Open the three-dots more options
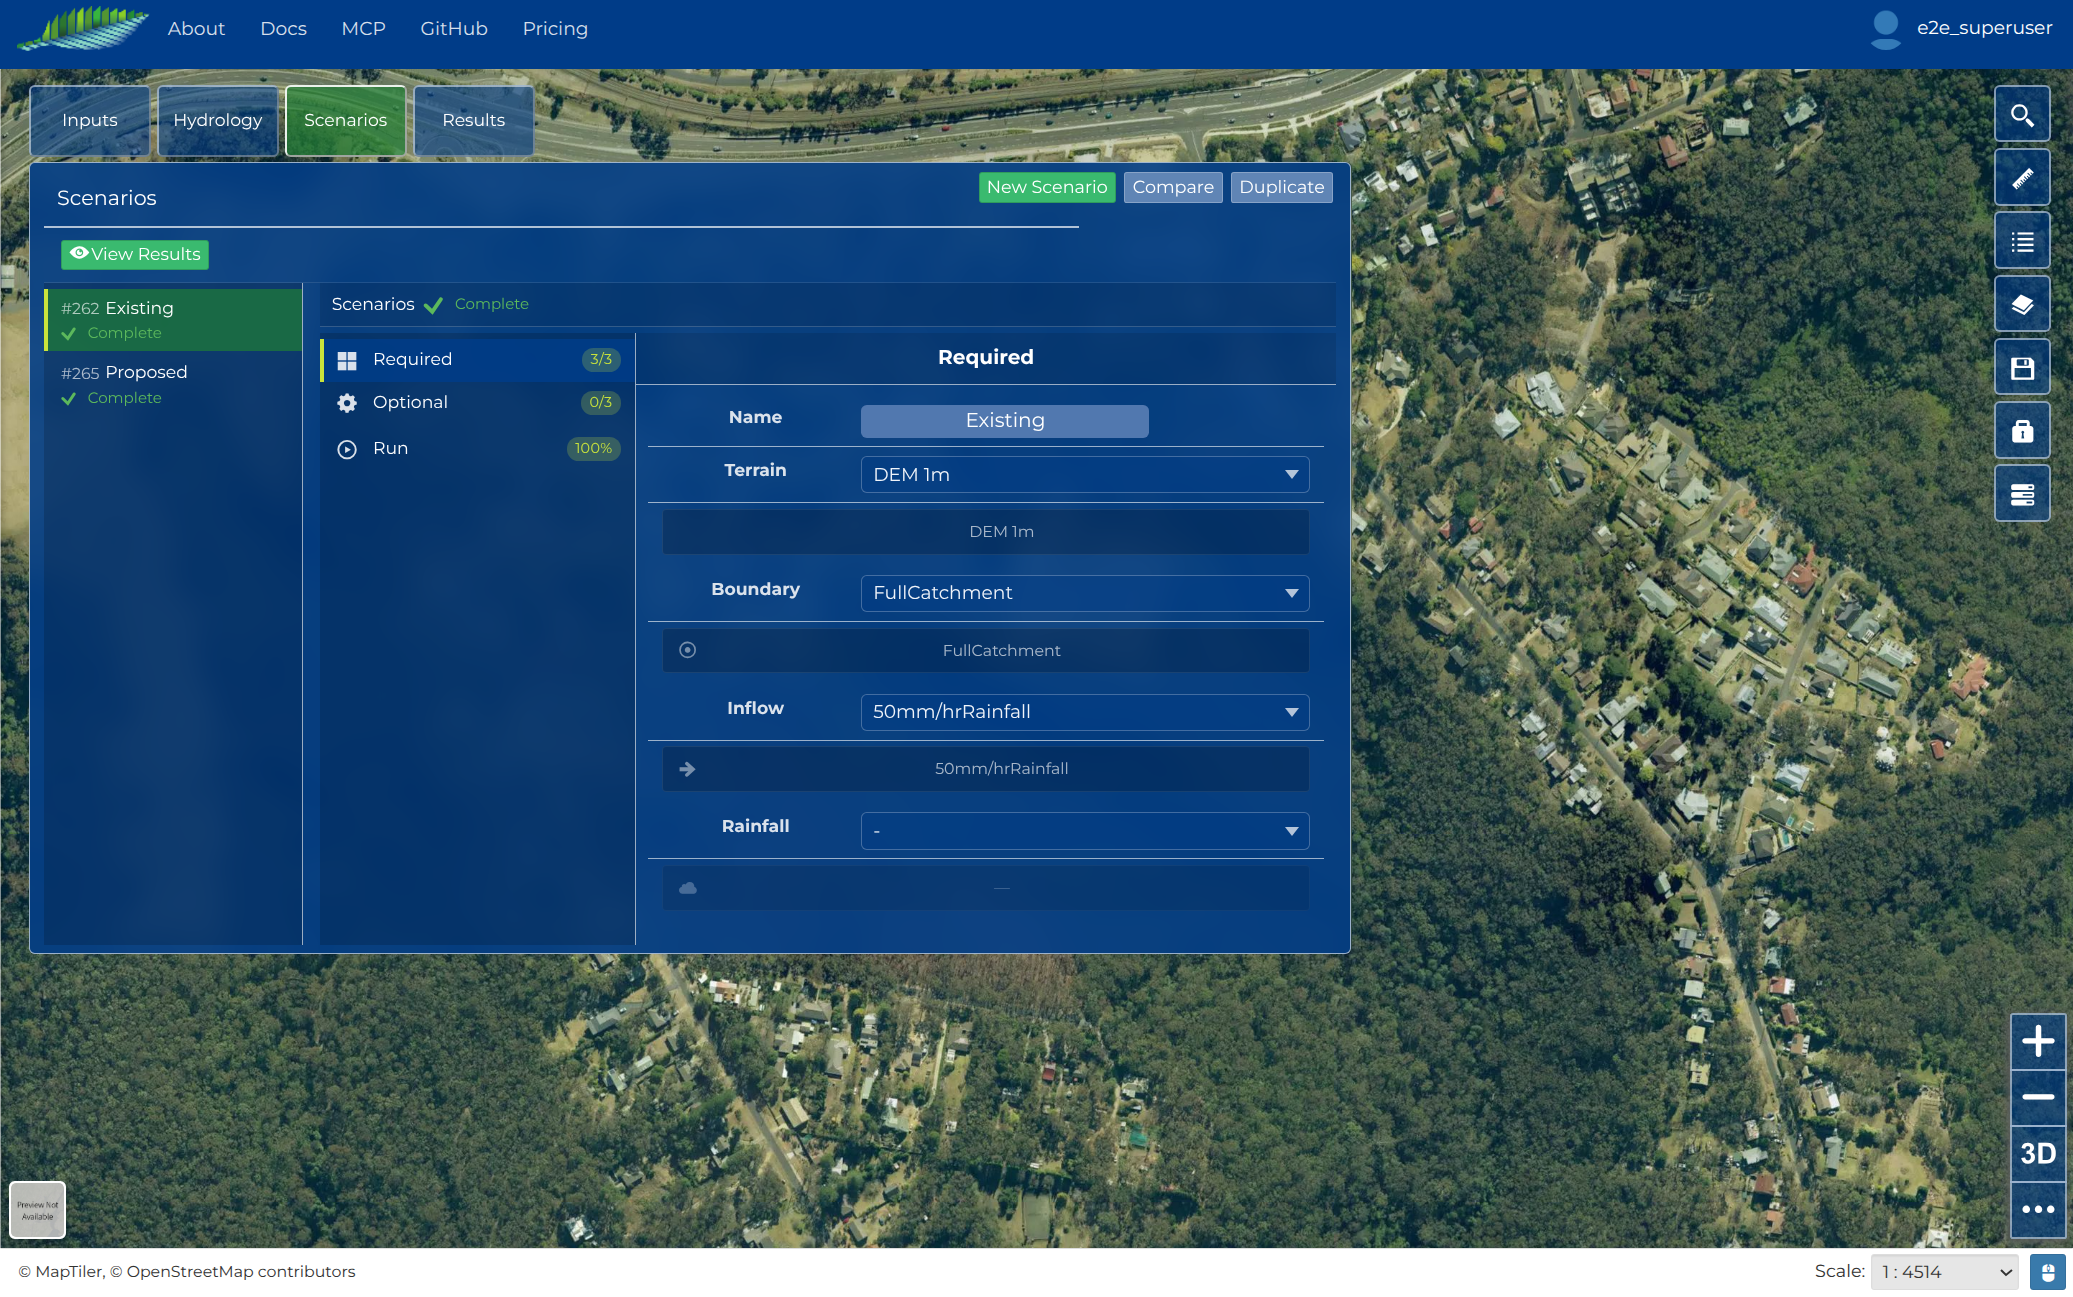 click(2037, 1209)
